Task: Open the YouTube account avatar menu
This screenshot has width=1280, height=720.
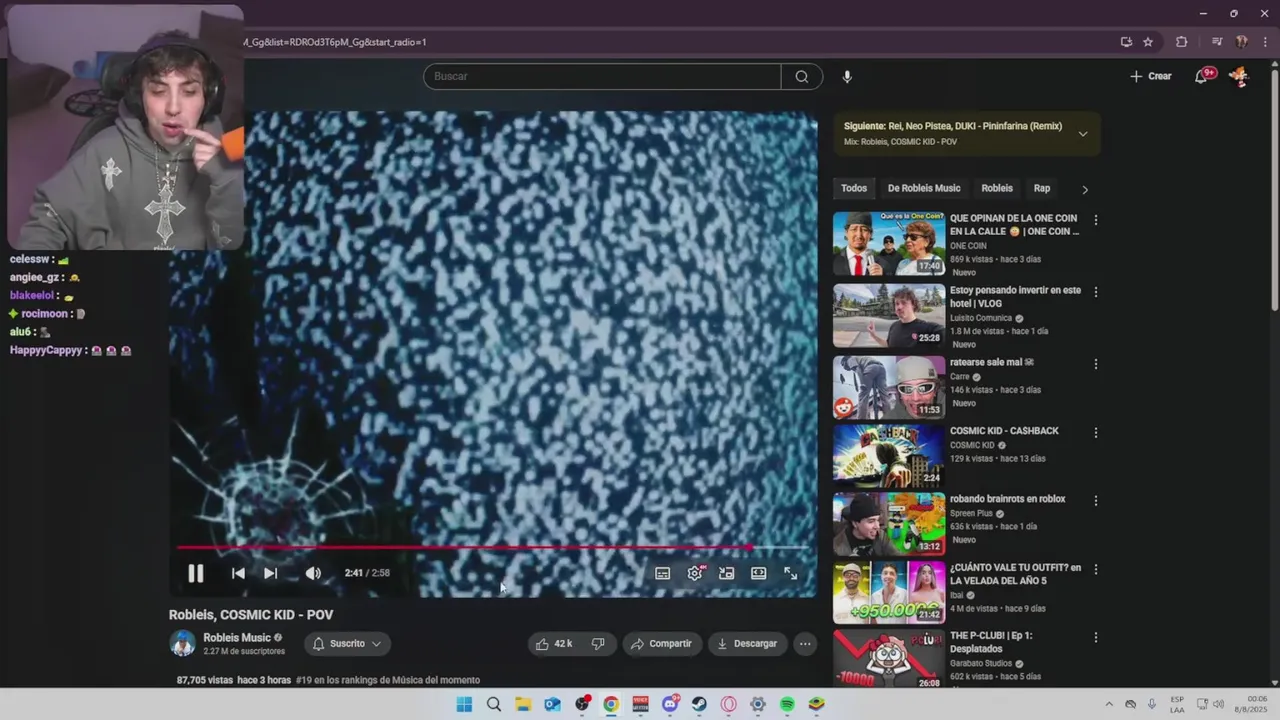Action: [1239, 76]
